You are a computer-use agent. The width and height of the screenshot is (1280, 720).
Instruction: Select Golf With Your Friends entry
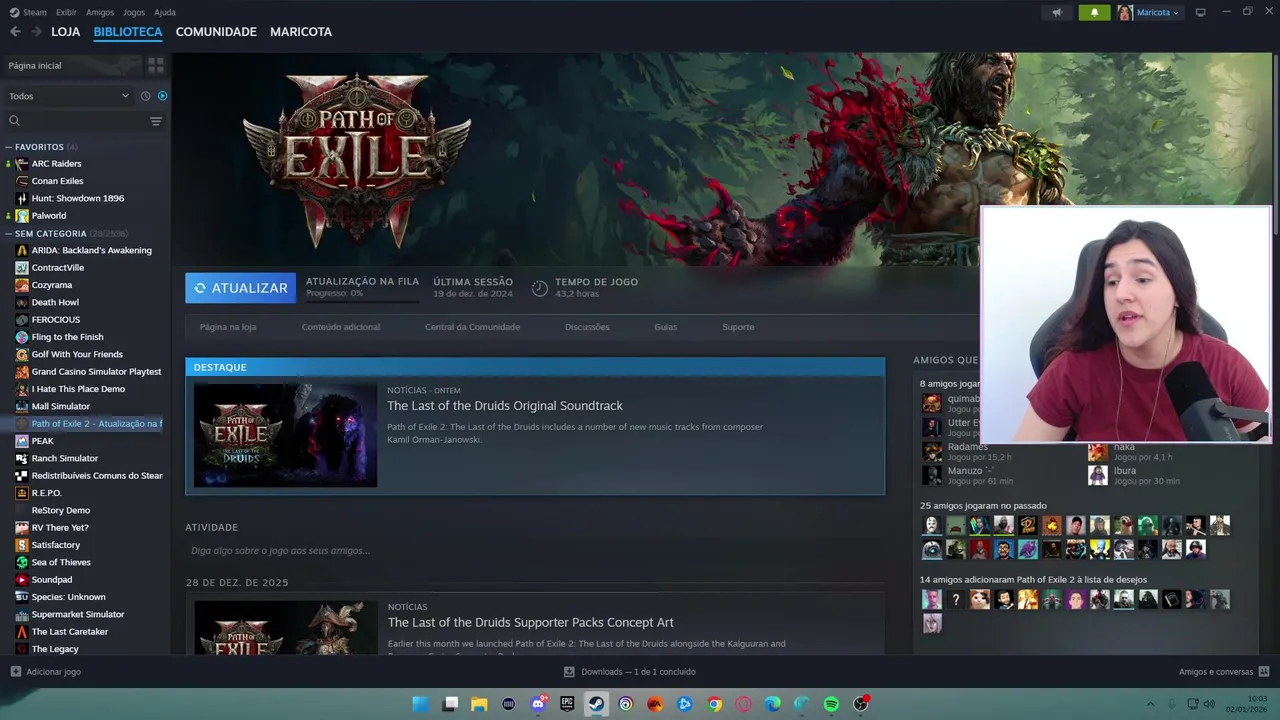pyautogui.click(x=77, y=354)
